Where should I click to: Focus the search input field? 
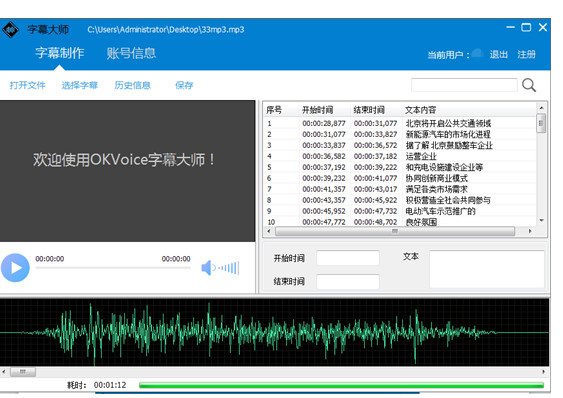pos(464,85)
